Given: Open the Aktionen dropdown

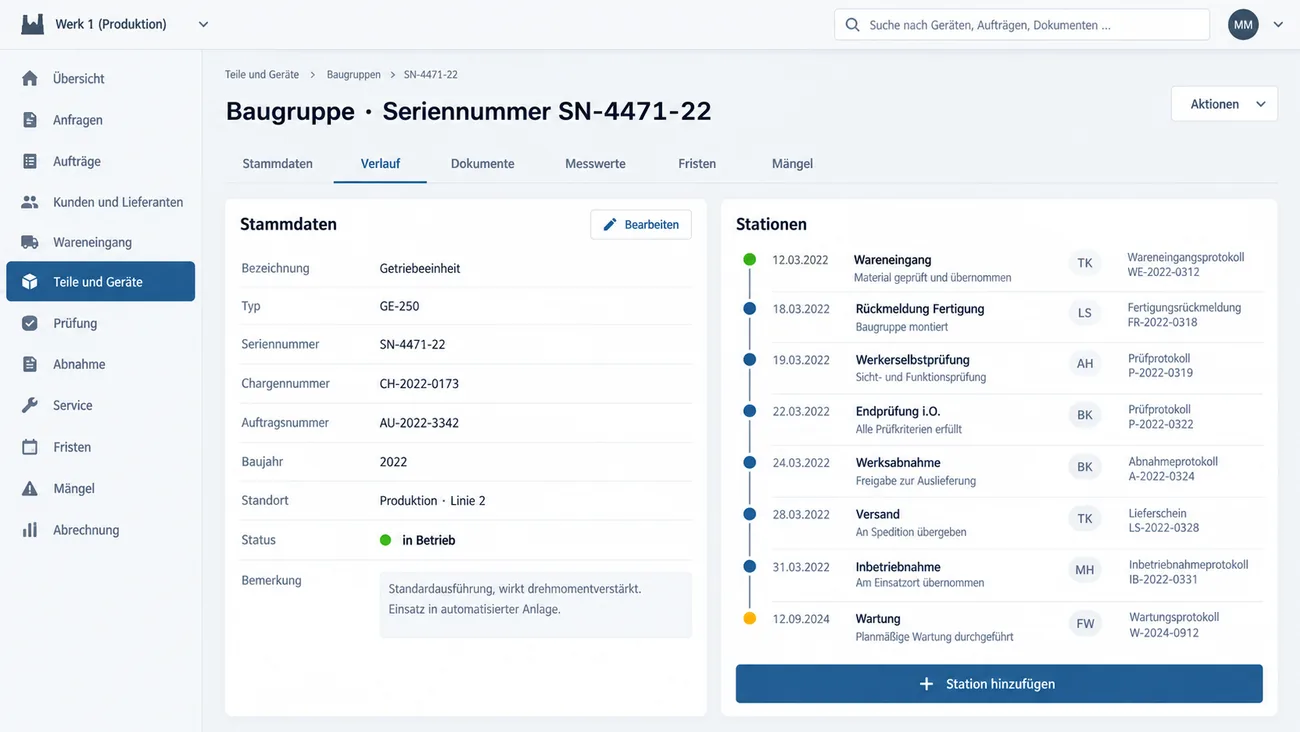Looking at the screenshot, I should (x=1224, y=104).
